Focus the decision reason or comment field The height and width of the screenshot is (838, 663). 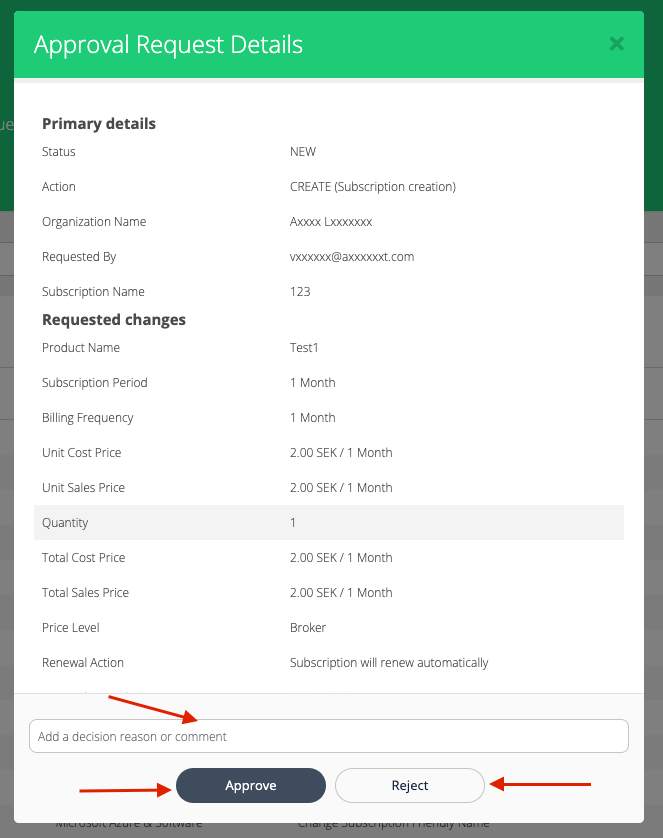point(329,736)
